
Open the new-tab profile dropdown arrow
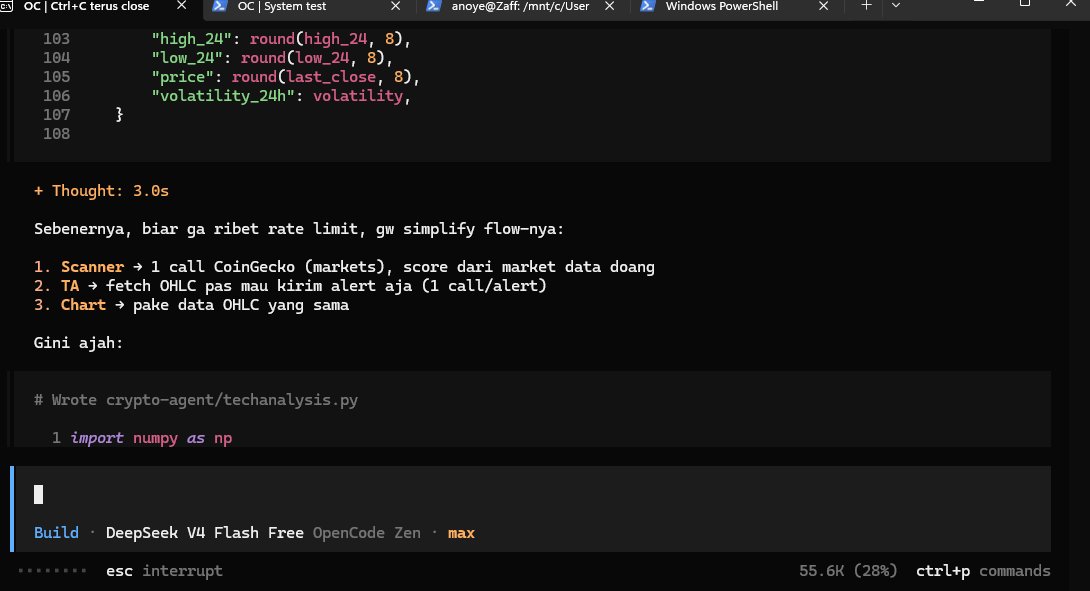(x=896, y=6)
